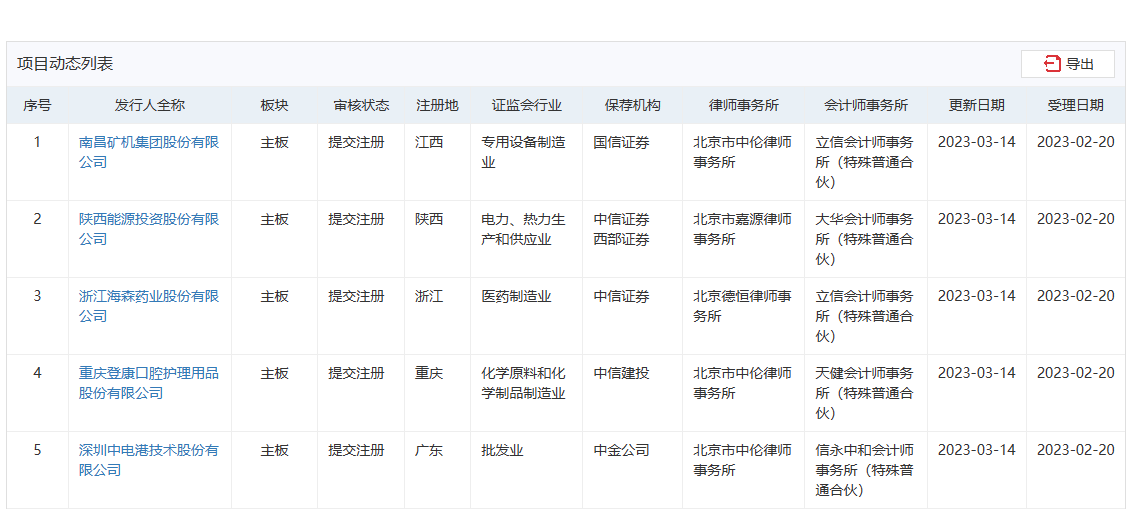The height and width of the screenshot is (532, 1142).
Task: Click the export icon beside 导出
Action: tap(1052, 64)
